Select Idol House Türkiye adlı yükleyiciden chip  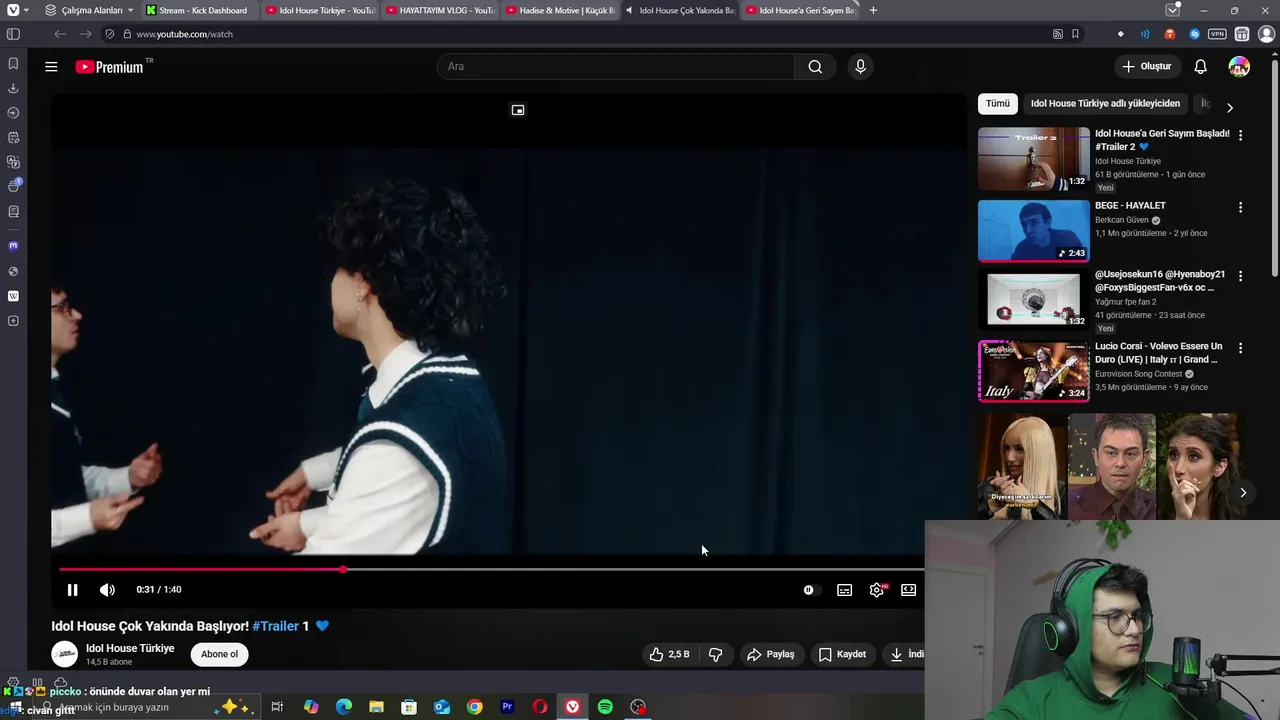[1105, 103]
